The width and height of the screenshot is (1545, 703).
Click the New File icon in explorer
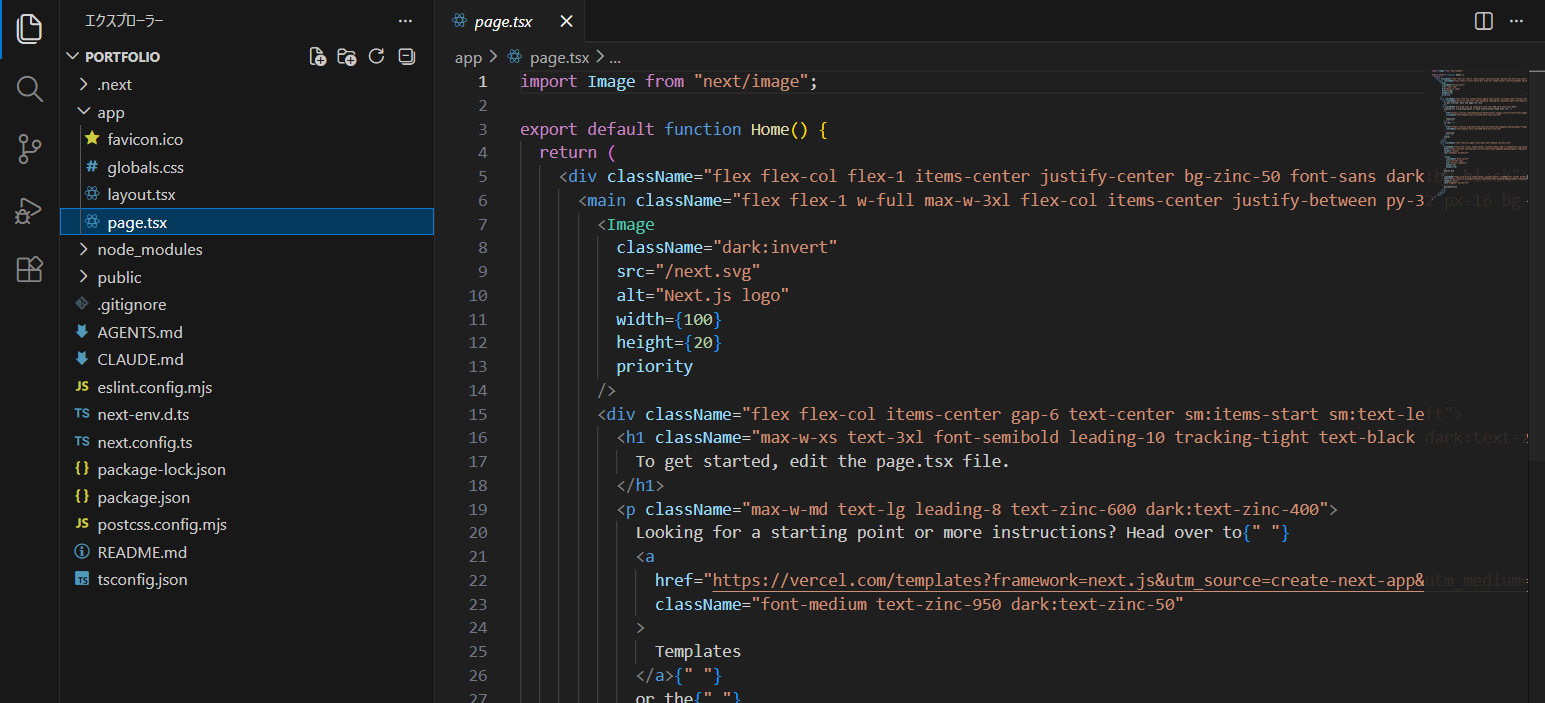[317, 56]
